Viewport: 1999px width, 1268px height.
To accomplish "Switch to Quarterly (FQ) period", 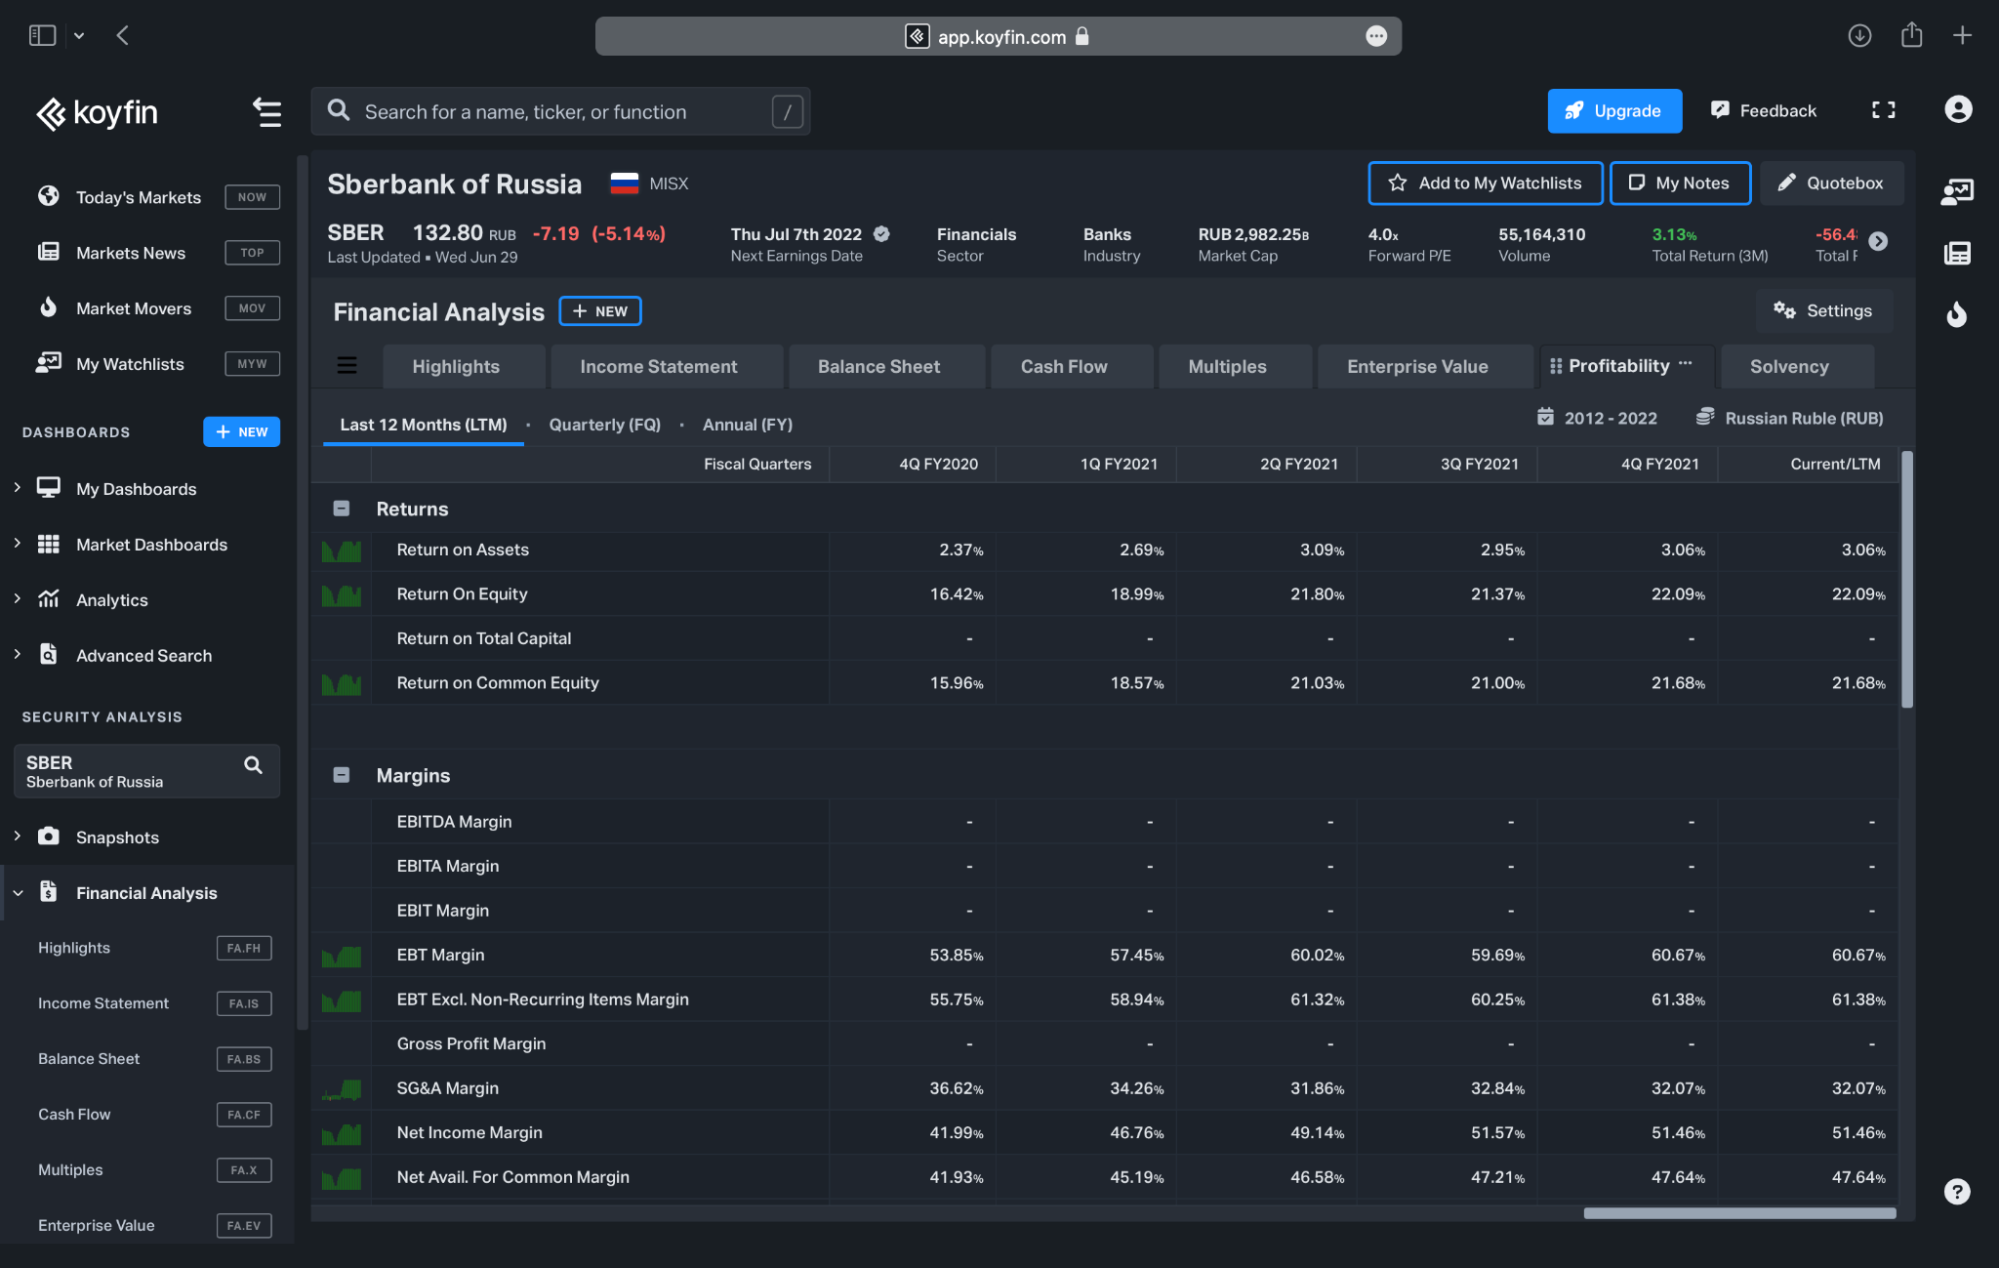I will point(605,424).
